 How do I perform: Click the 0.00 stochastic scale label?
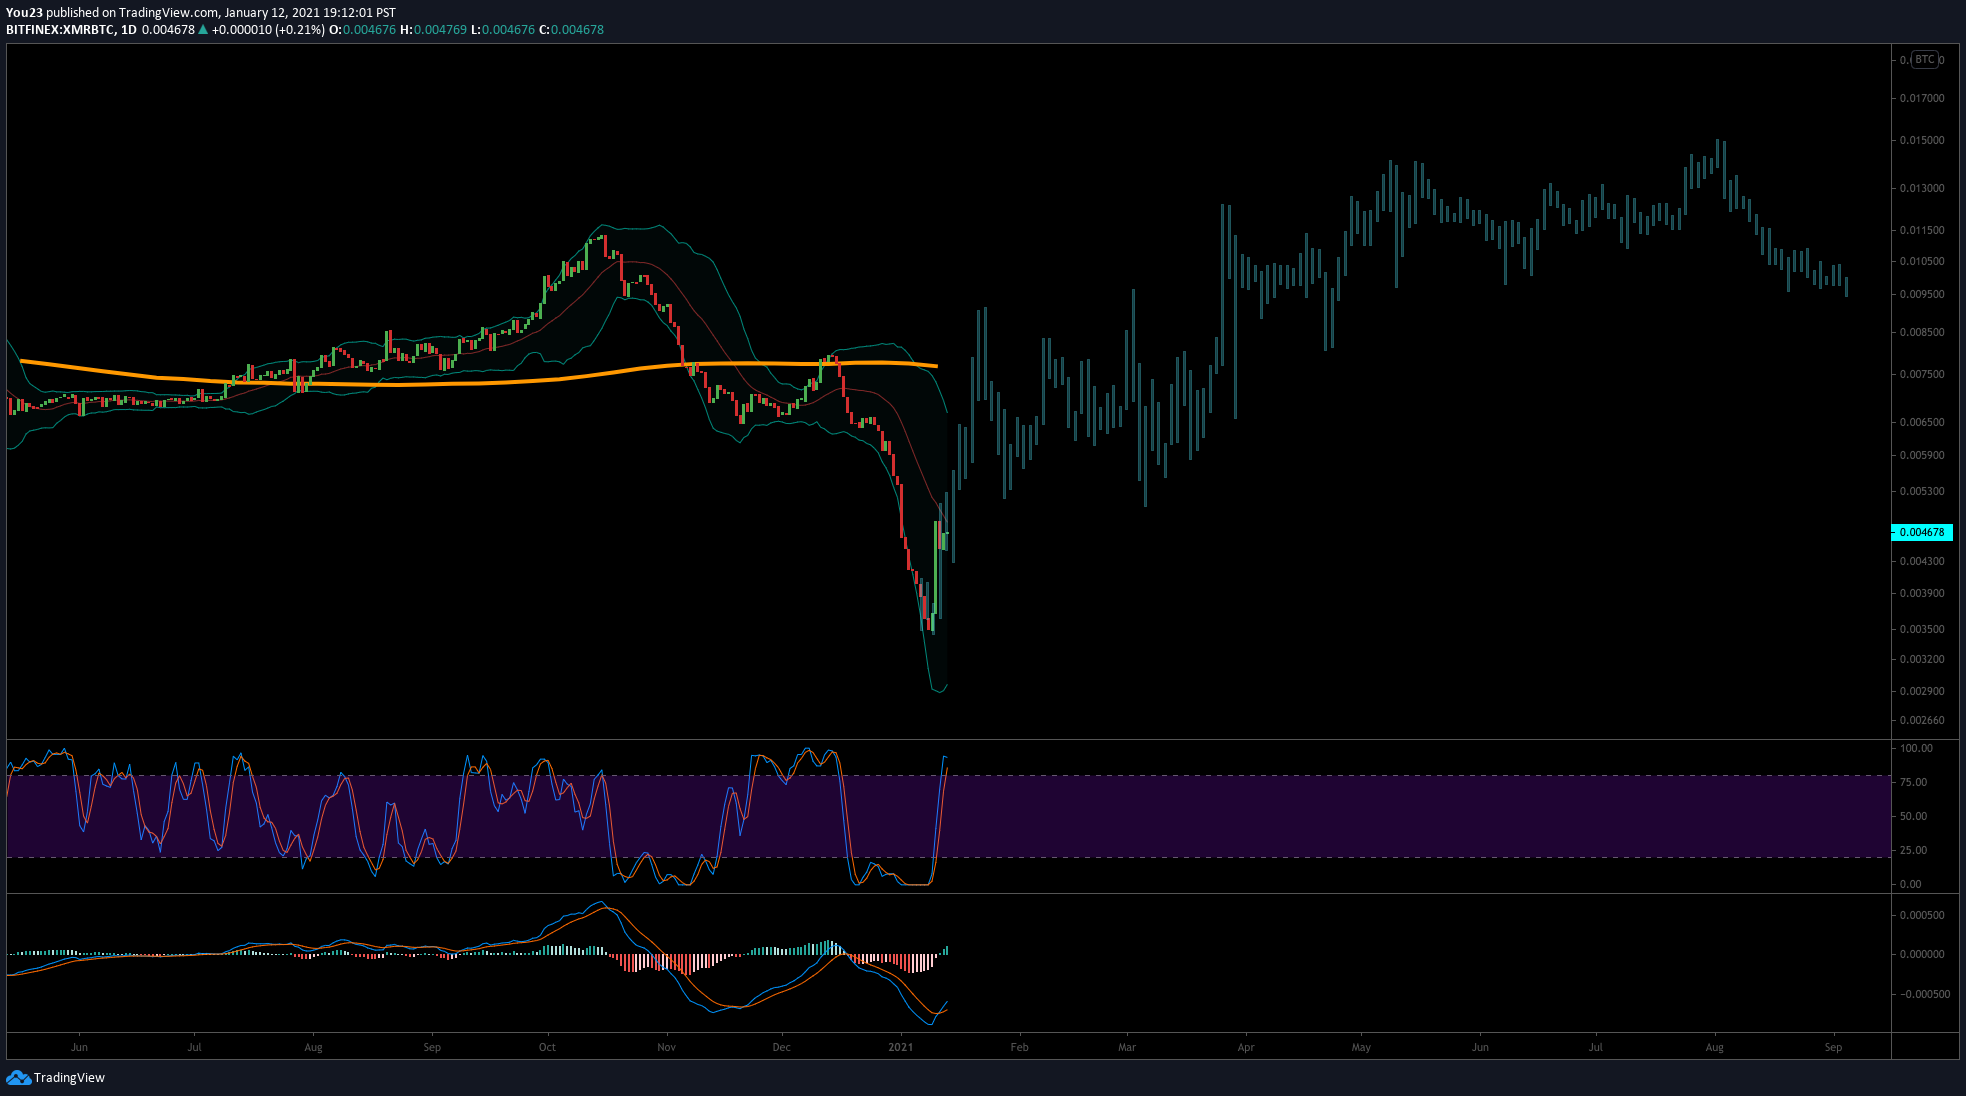1910,884
